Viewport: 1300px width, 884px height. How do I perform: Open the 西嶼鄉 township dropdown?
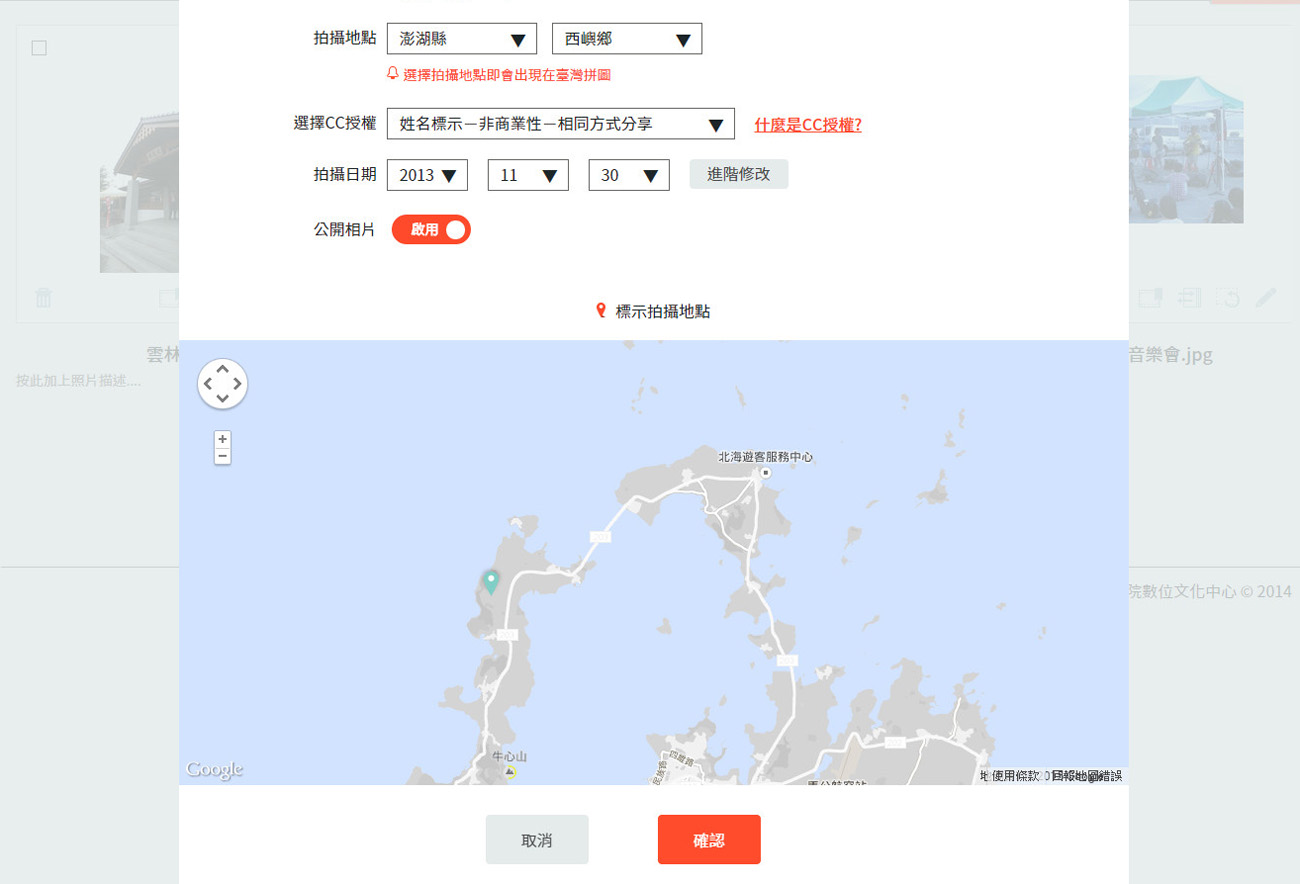(x=626, y=38)
